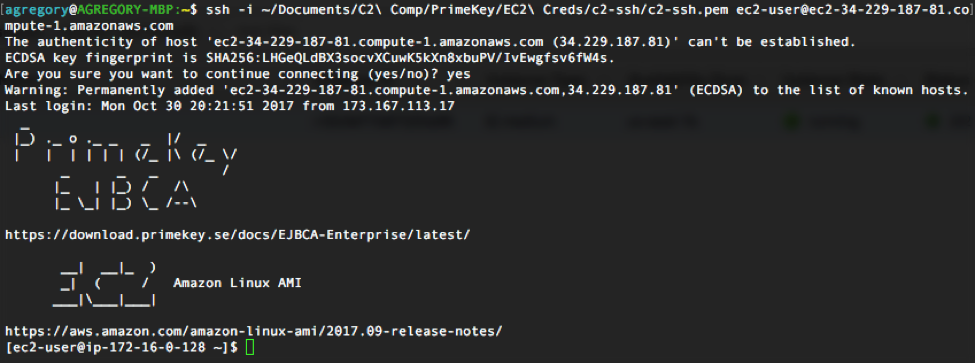Viewport: 975px width, 363px height.
Task: Open the aws.amazon.com amazon-linux-ami release notes URL
Action: [x=253, y=331]
